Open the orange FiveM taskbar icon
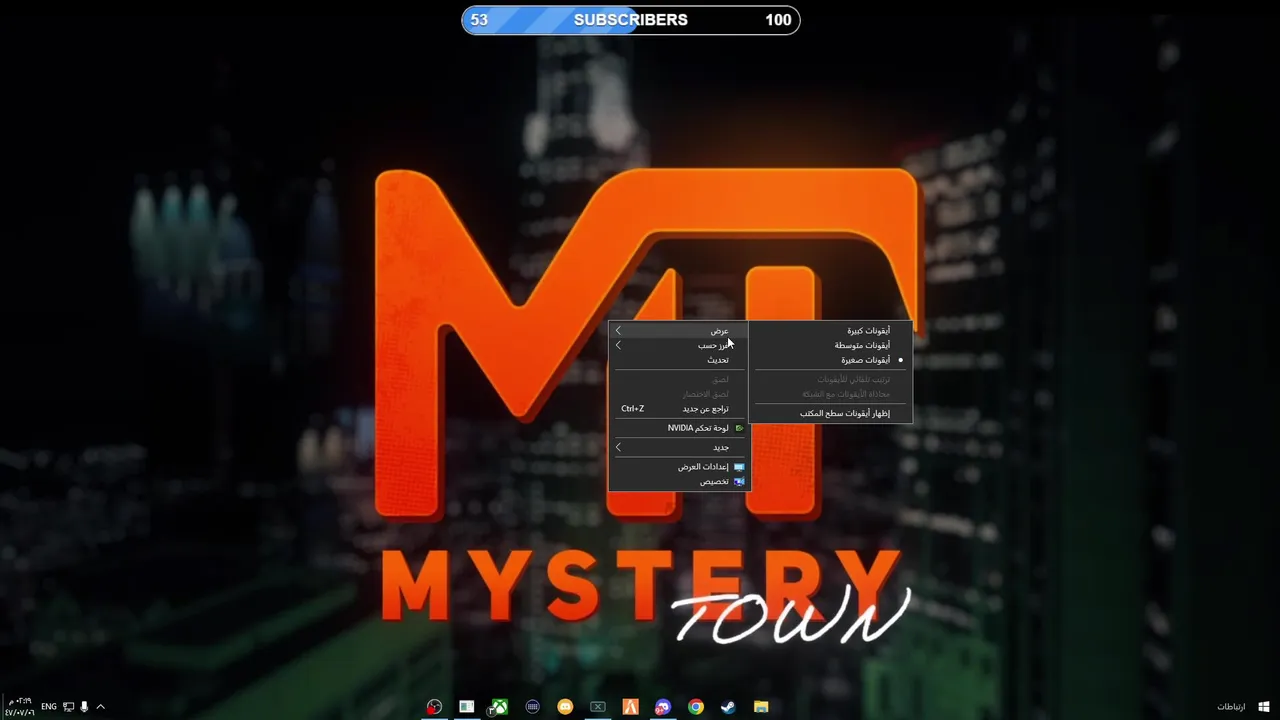 click(x=630, y=707)
